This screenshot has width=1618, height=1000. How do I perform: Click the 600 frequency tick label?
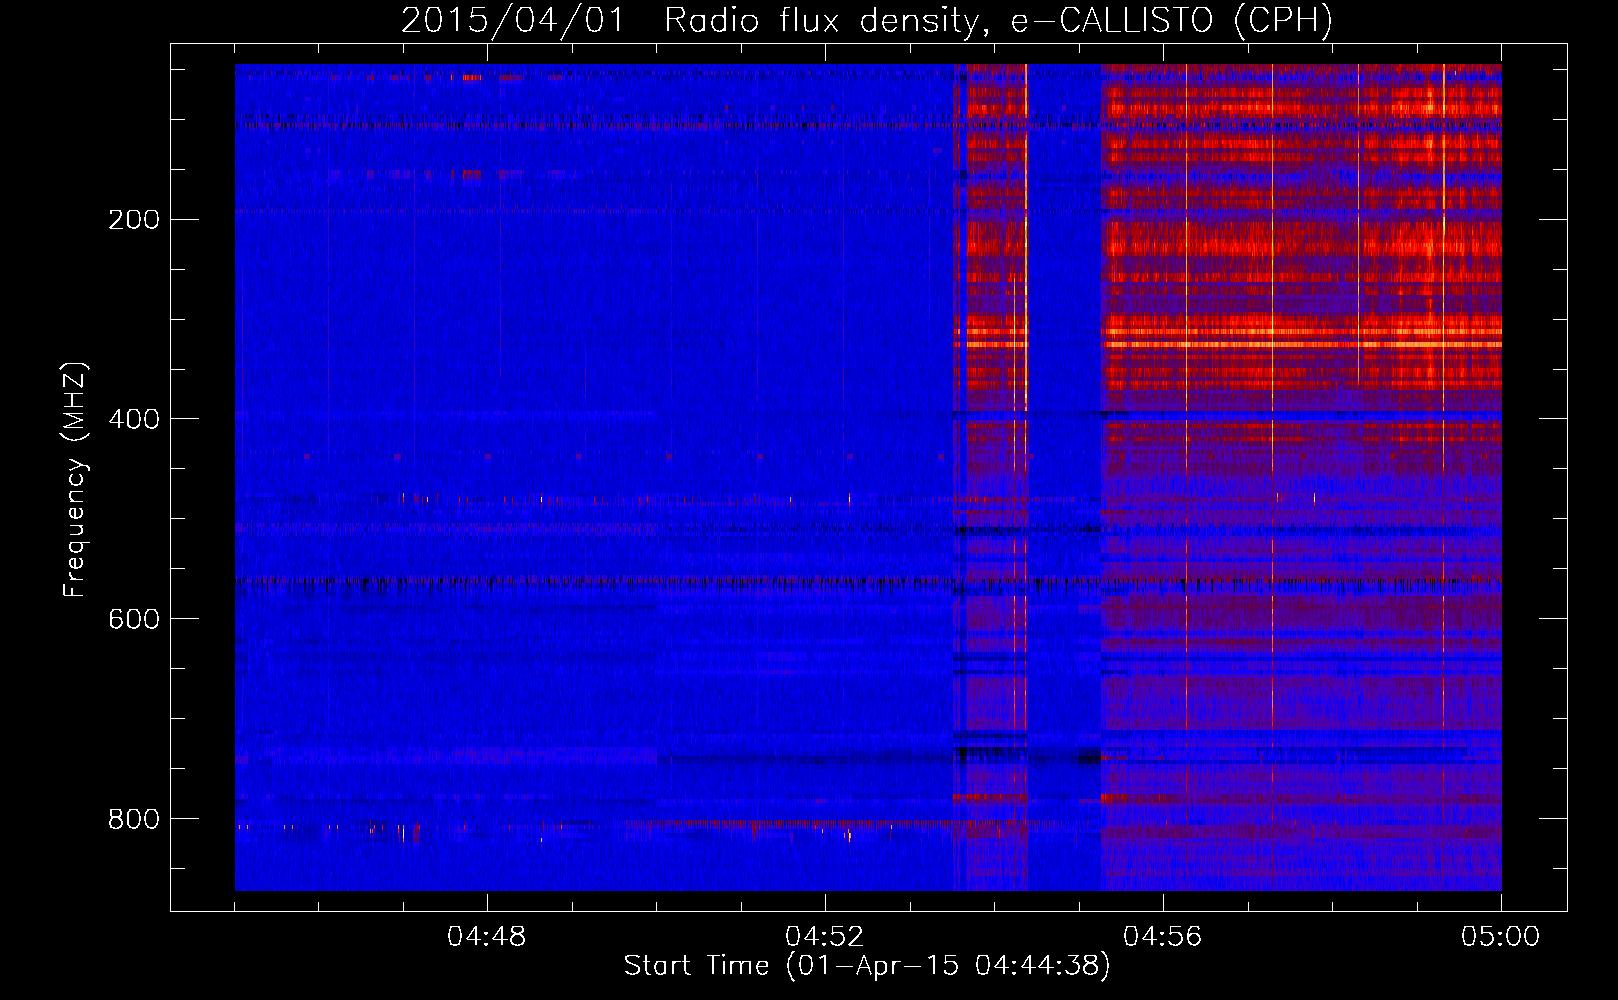tap(134, 619)
